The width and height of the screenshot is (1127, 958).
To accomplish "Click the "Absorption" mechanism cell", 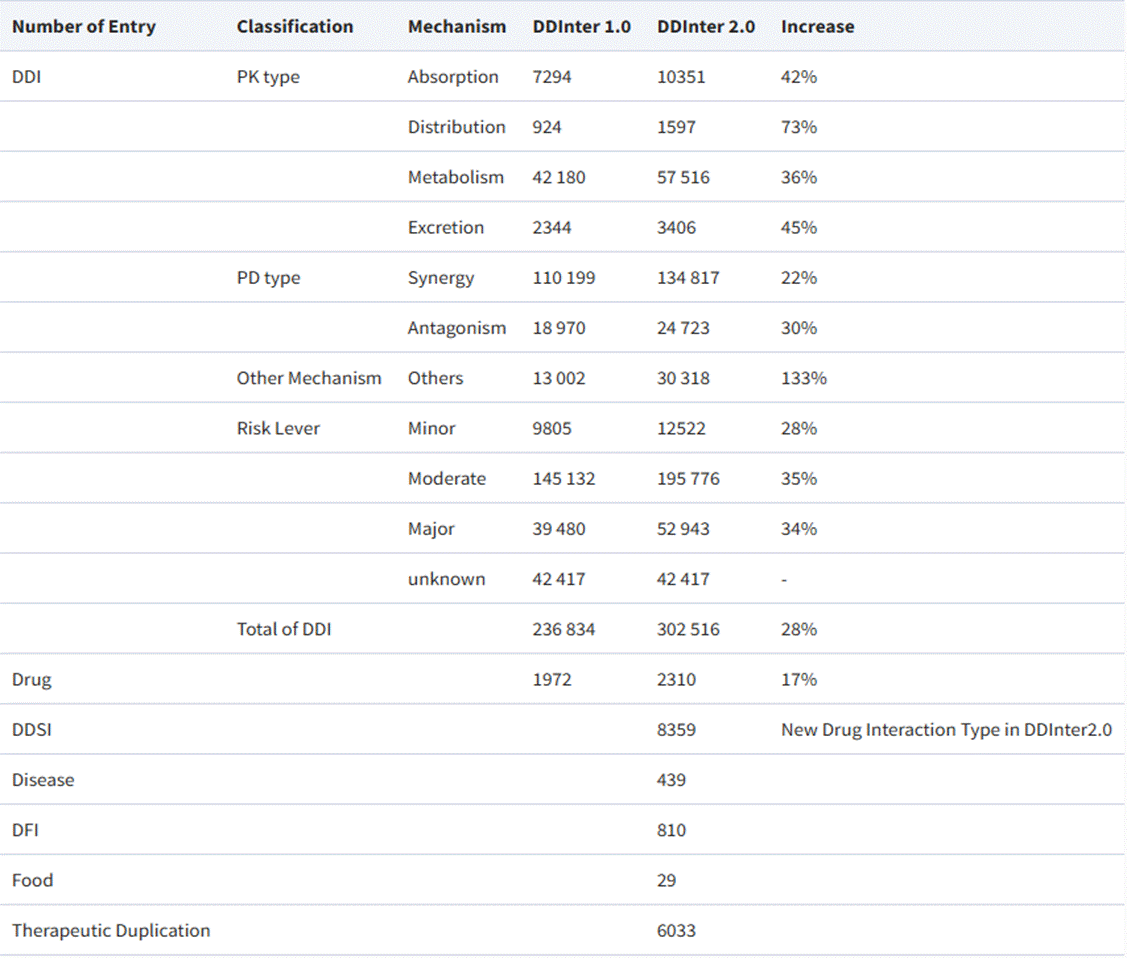I will [x=453, y=77].
